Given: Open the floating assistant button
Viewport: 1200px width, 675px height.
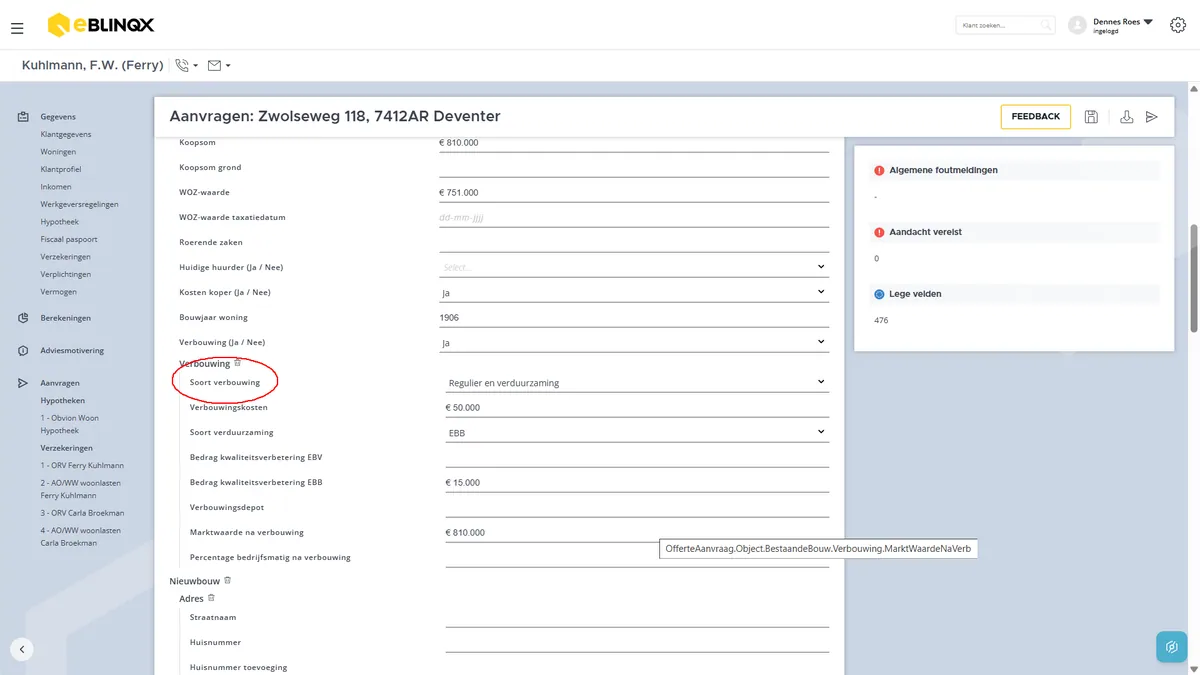Looking at the screenshot, I should [1171, 647].
